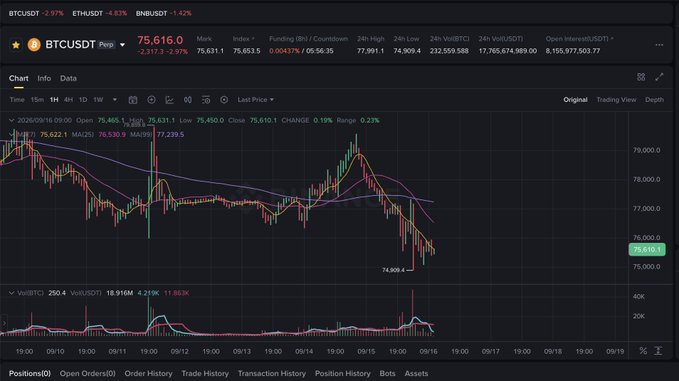Select the 1W interval

point(98,100)
